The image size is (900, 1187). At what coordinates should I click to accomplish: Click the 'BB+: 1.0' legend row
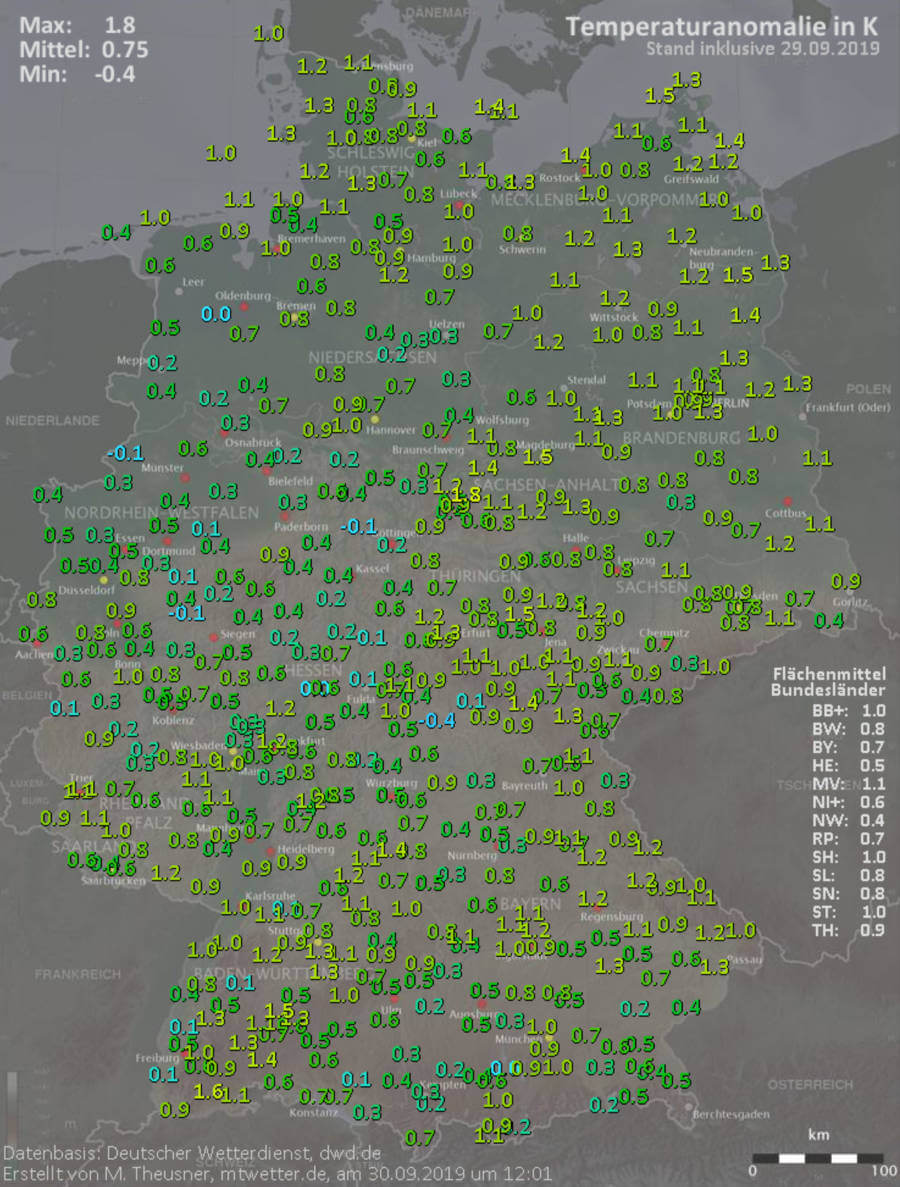(848, 711)
